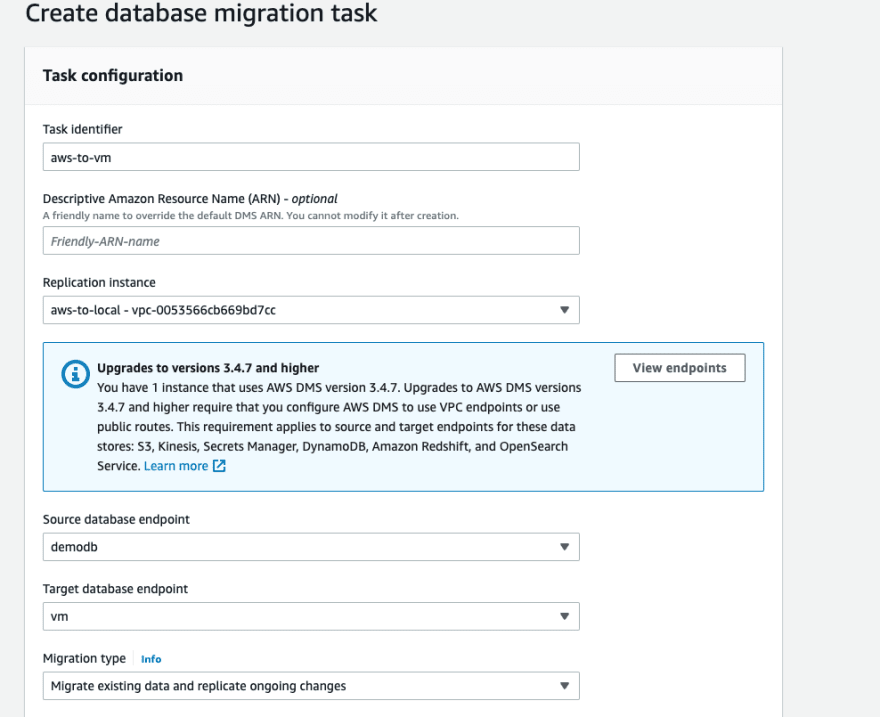The image size is (880, 717).
Task: Open the Learn more link
Action: pyautogui.click(x=176, y=466)
